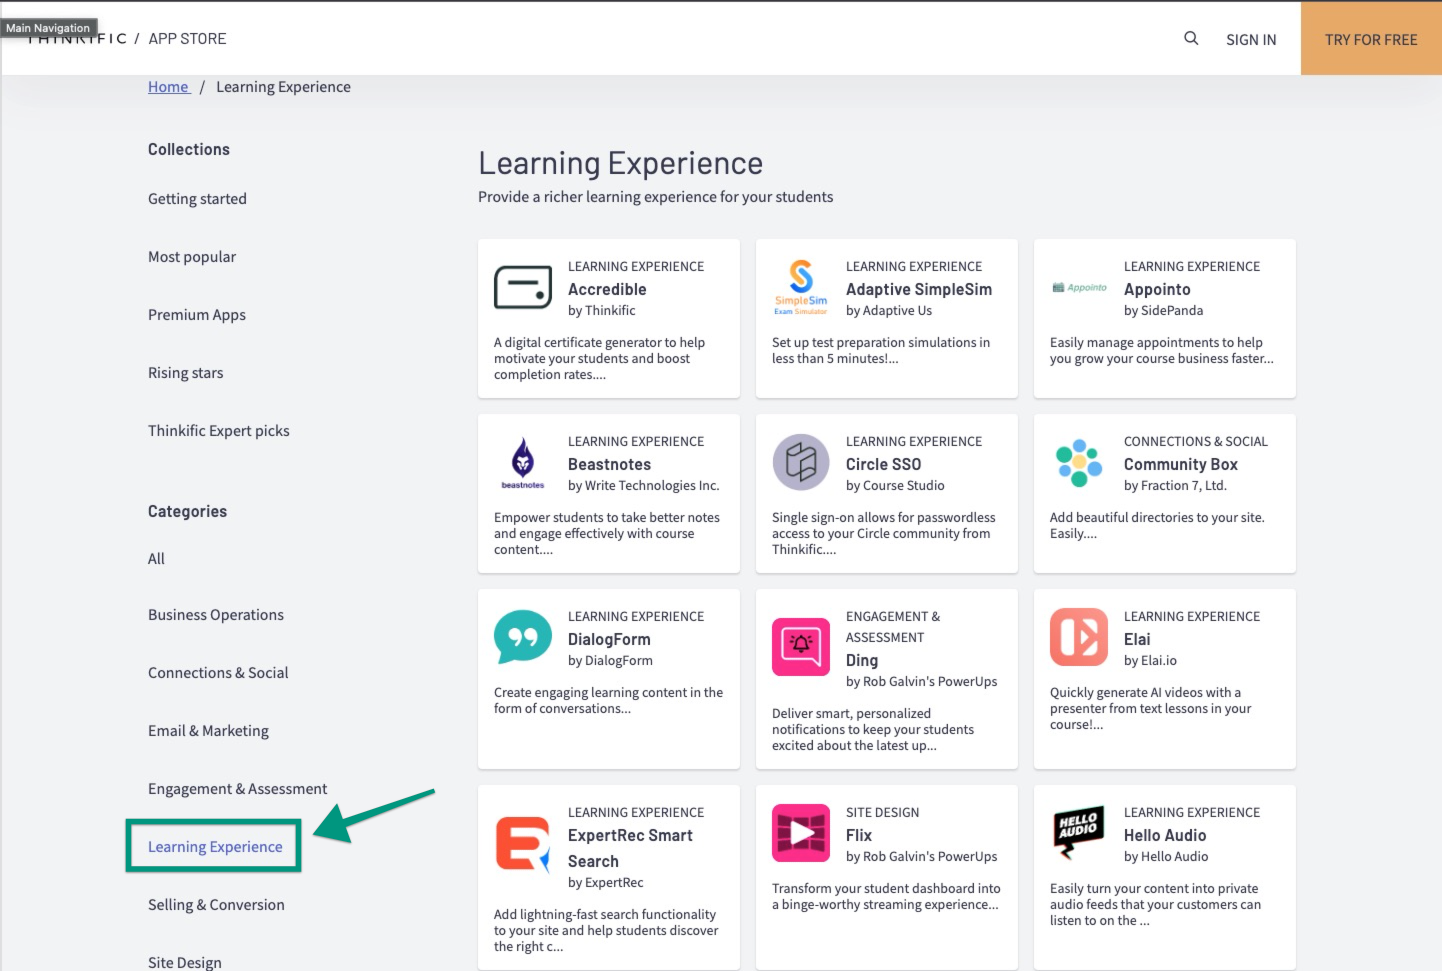Click the search magnifier icon
This screenshot has width=1442, height=971.
(x=1190, y=38)
